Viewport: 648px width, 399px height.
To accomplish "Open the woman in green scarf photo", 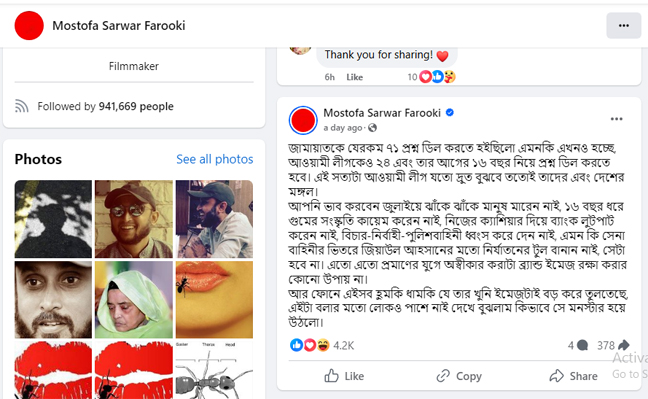I will 133,299.
